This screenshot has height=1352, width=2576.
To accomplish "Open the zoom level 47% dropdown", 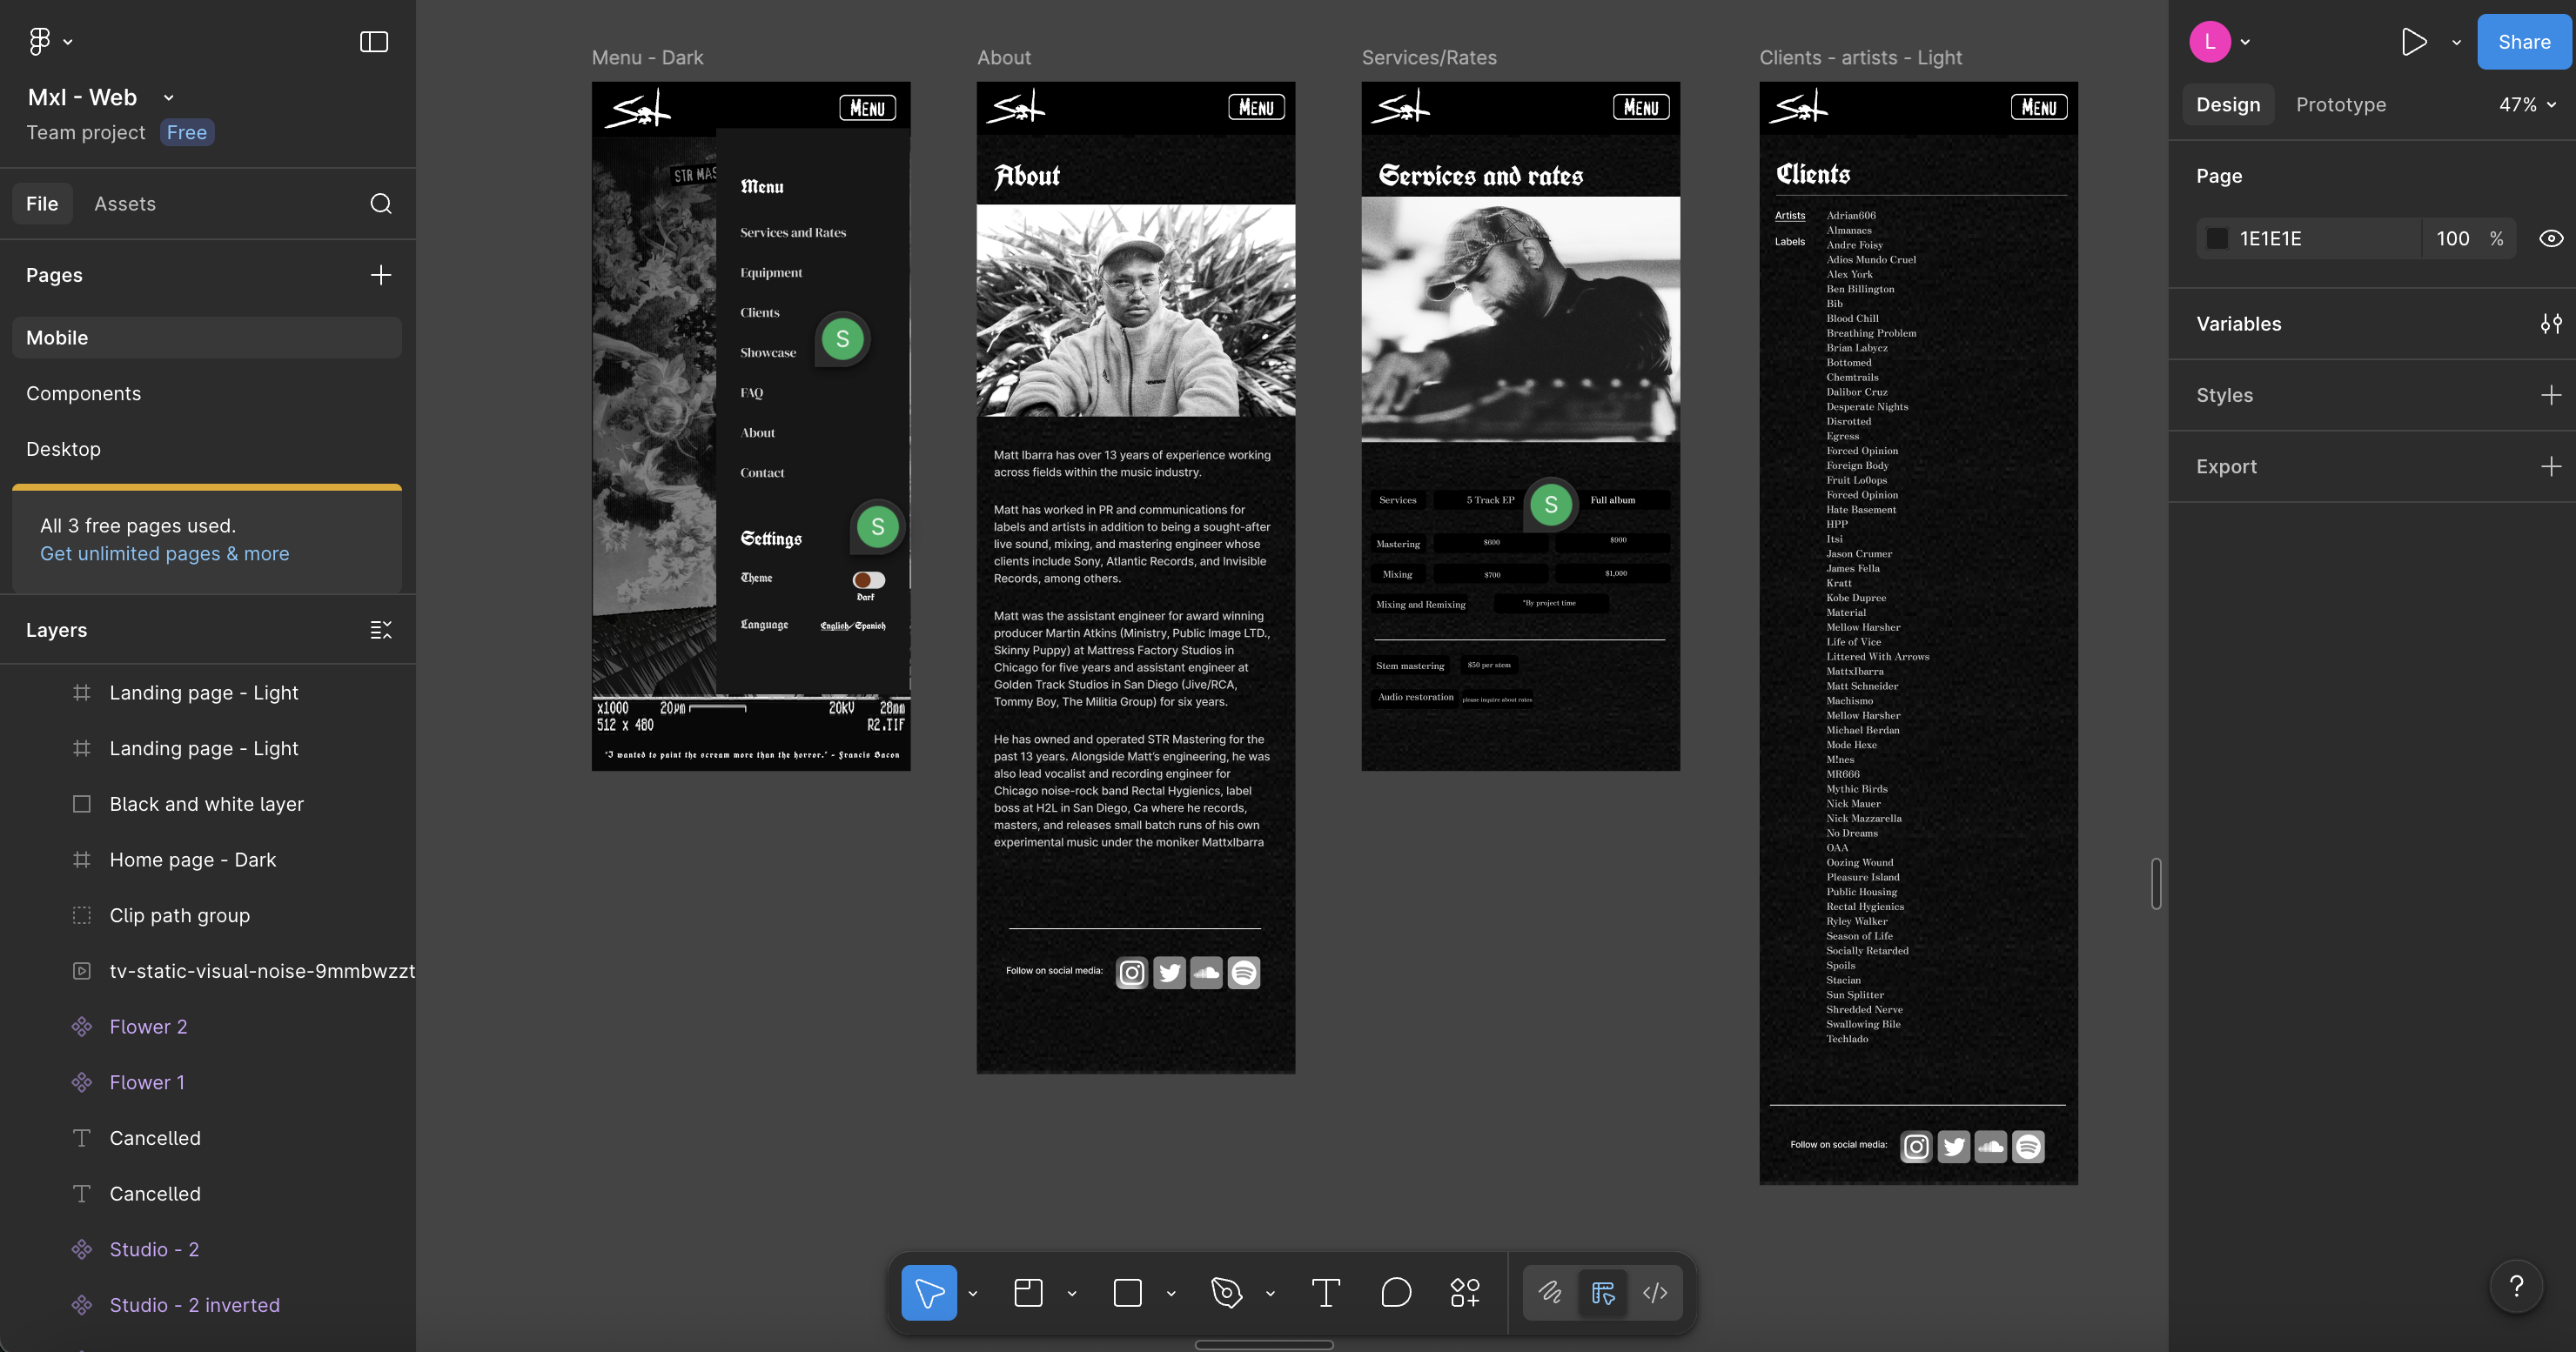I will pyautogui.click(x=2527, y=105).
